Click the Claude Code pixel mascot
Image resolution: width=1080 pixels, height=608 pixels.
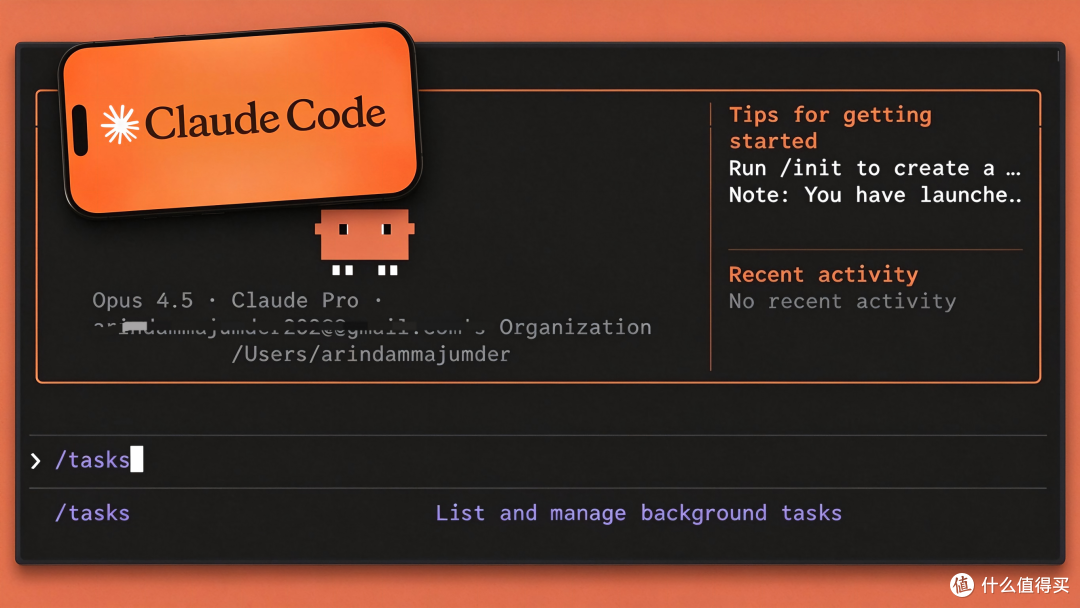pyautogui.click(x=365, y=242)
